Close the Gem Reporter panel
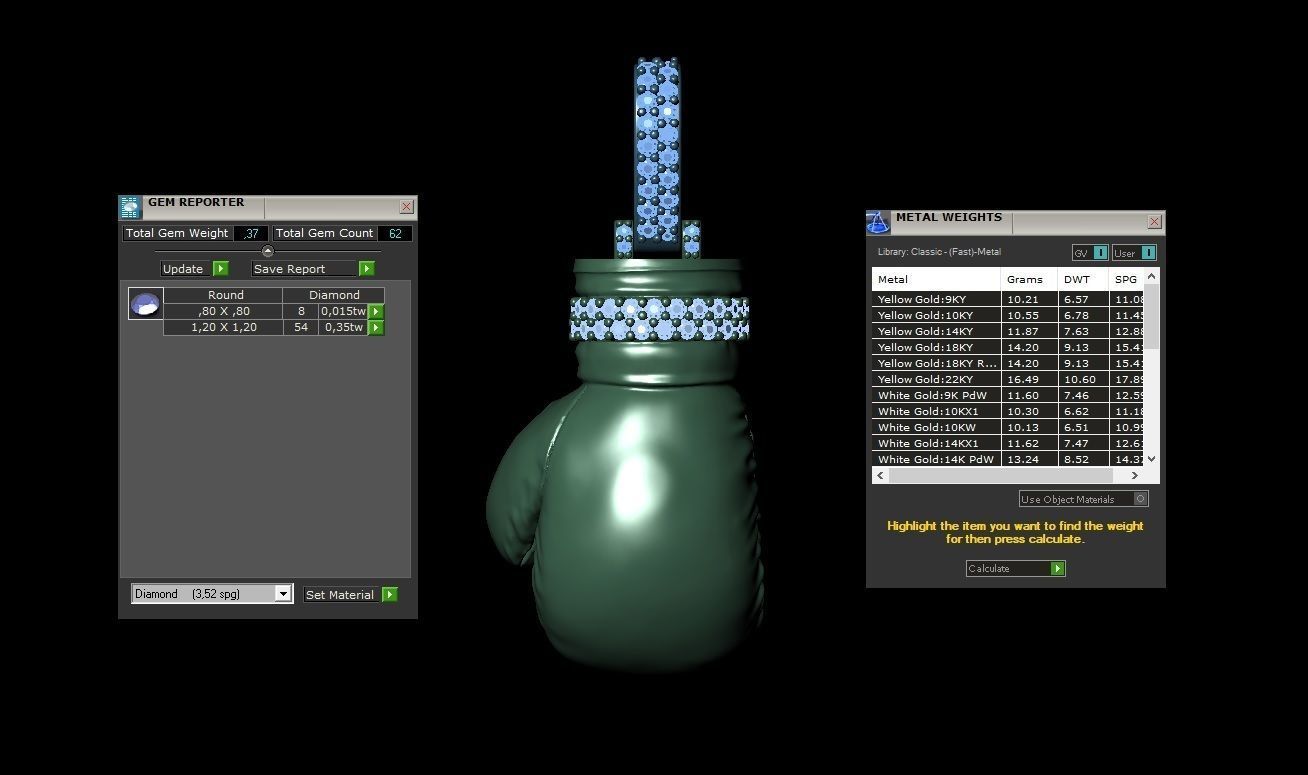 click(x=406, y=206)
